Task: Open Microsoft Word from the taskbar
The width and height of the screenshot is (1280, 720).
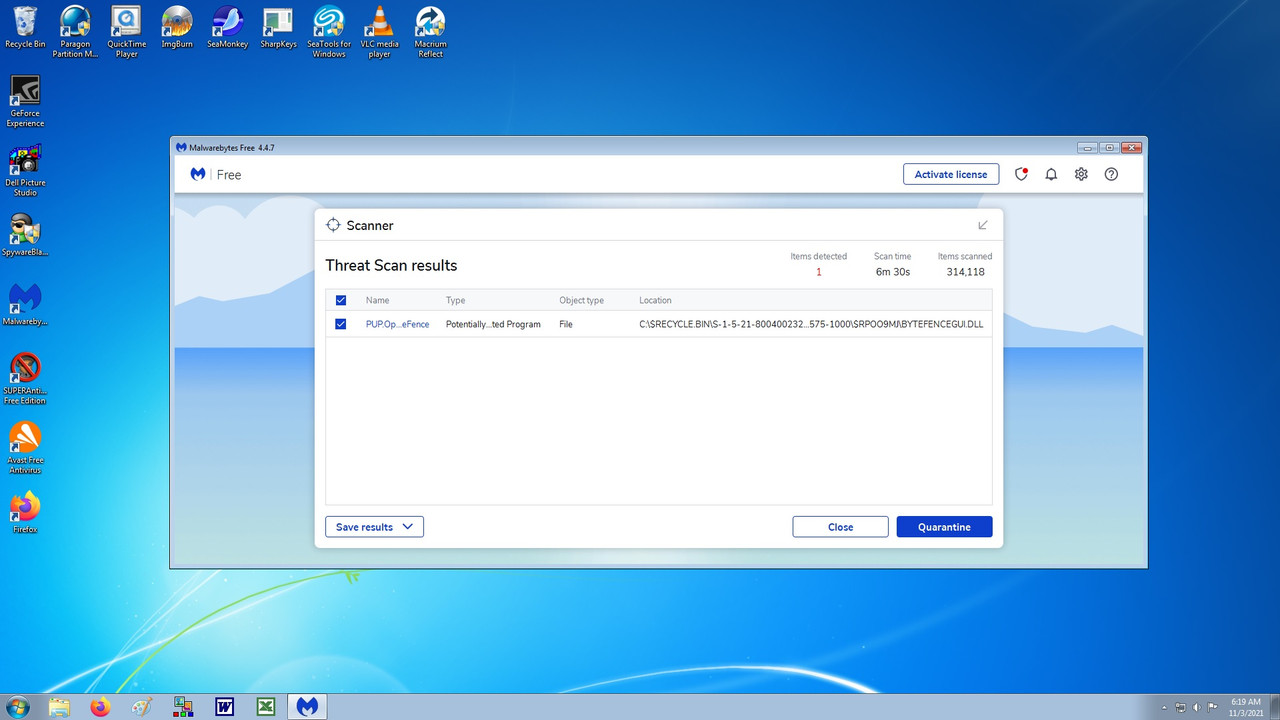Action: tap(225, 707)
